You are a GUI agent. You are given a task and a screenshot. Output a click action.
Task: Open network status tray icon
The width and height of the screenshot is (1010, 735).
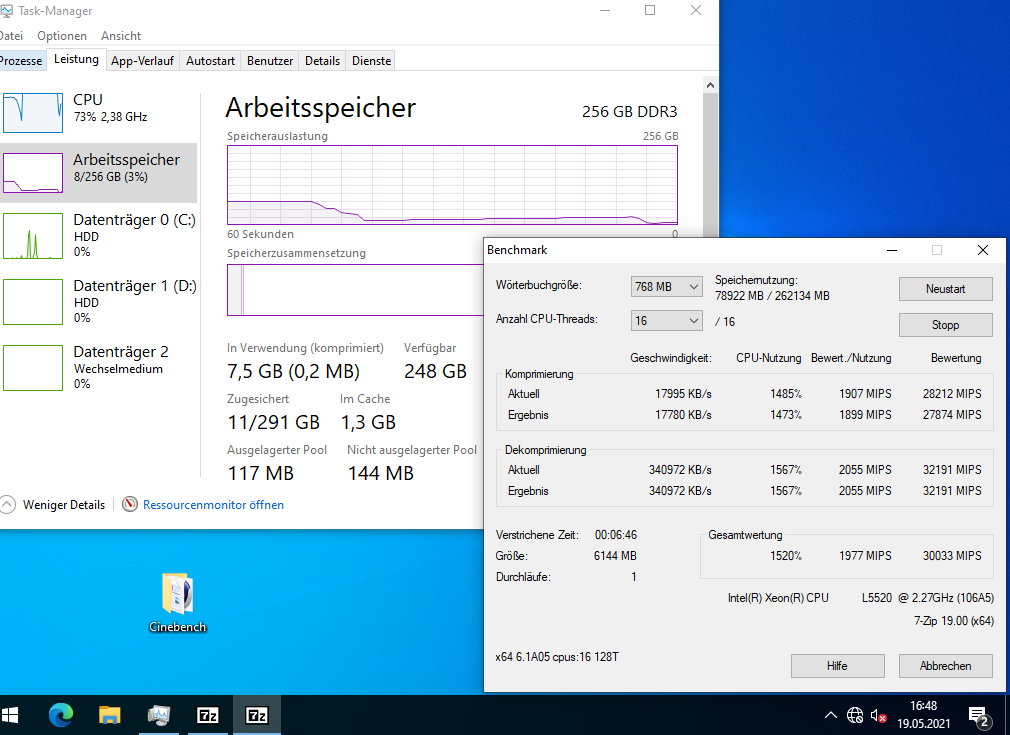click(855, 715)
